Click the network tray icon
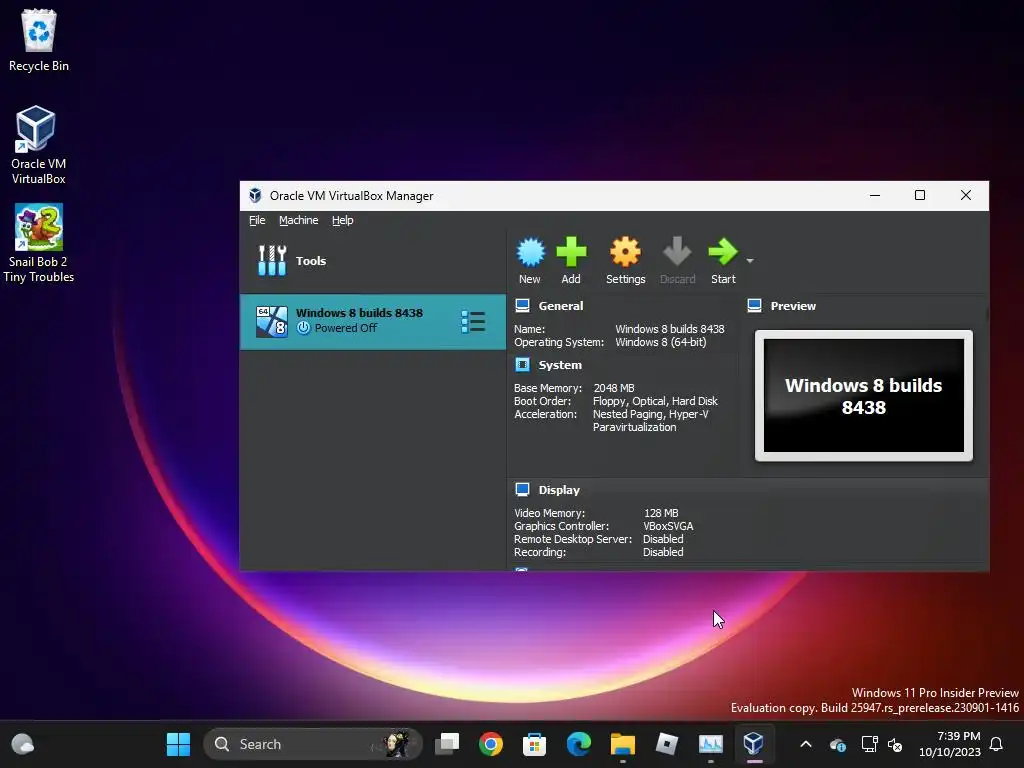 869,744
